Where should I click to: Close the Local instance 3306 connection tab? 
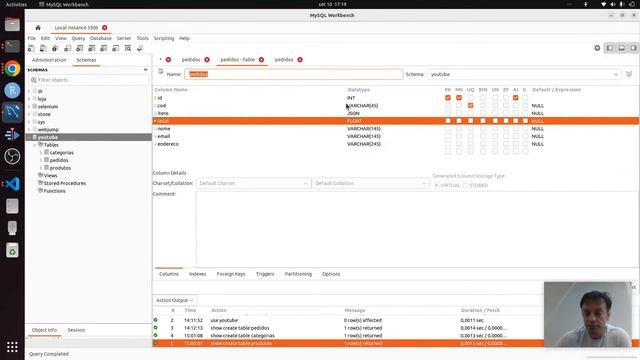[x=105, y=28]
